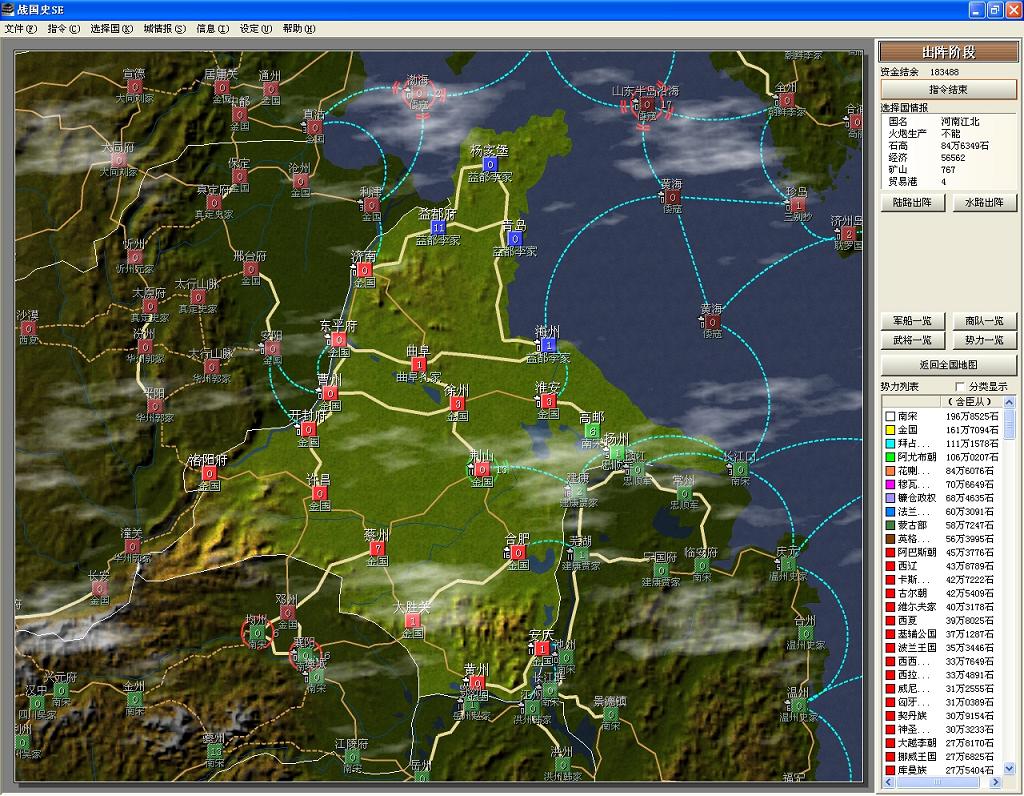1024x796 pixels.
Task: Click the 杨家堡 blue castle marker
Action: point(490,164)
